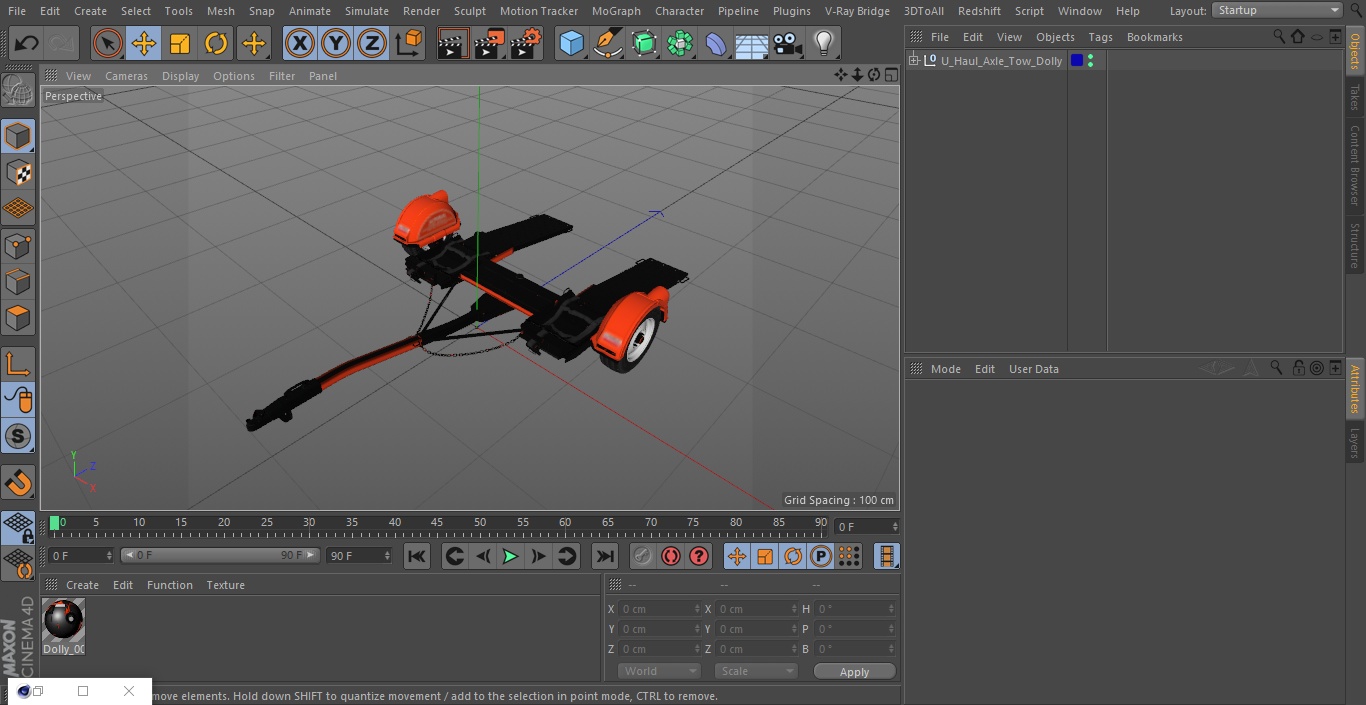
Task: Open the Scale mode dropdown
Action: pyautogui.click(x=756, y=671)
